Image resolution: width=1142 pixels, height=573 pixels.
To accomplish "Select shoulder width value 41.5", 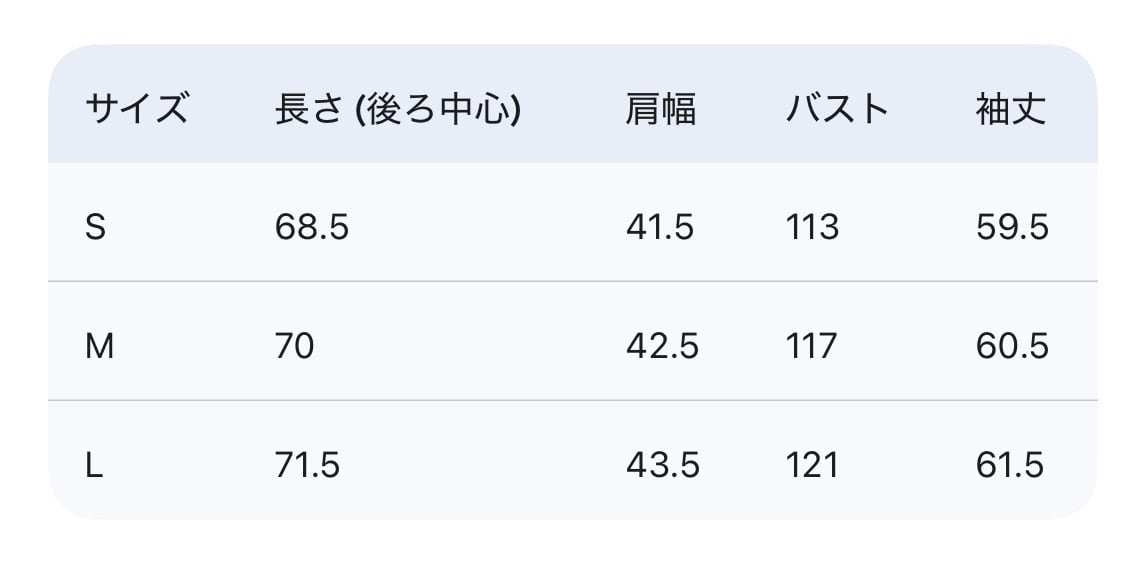I will point(660,228).
